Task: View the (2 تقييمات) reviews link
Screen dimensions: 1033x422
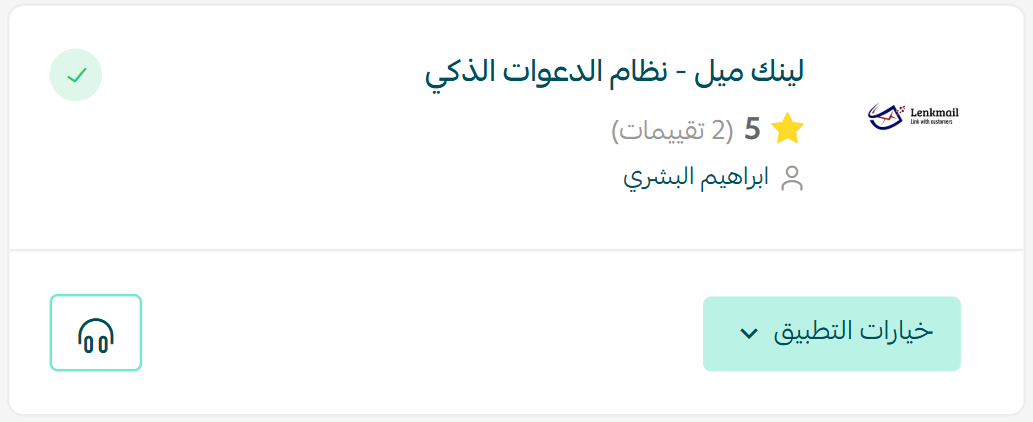Action: tap(672, 130)
